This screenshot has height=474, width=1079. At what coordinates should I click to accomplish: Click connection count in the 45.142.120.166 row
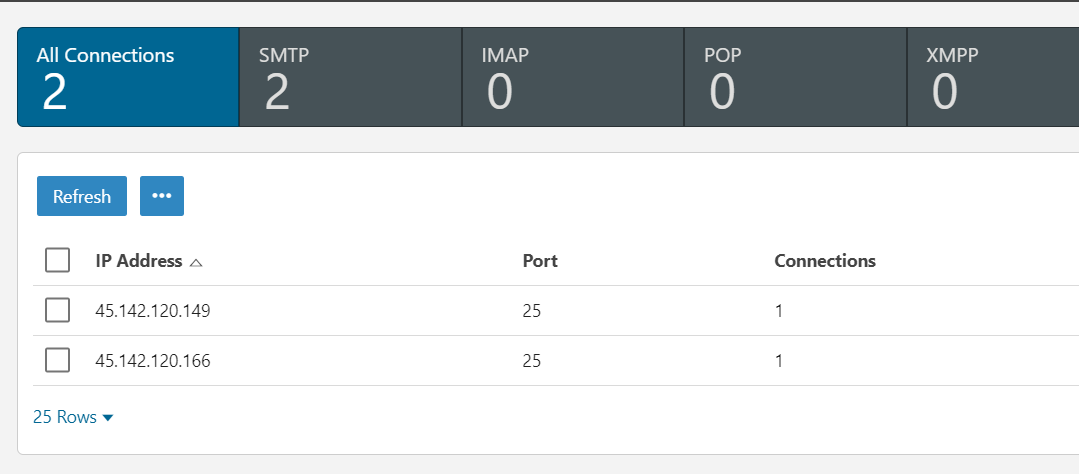779,361
